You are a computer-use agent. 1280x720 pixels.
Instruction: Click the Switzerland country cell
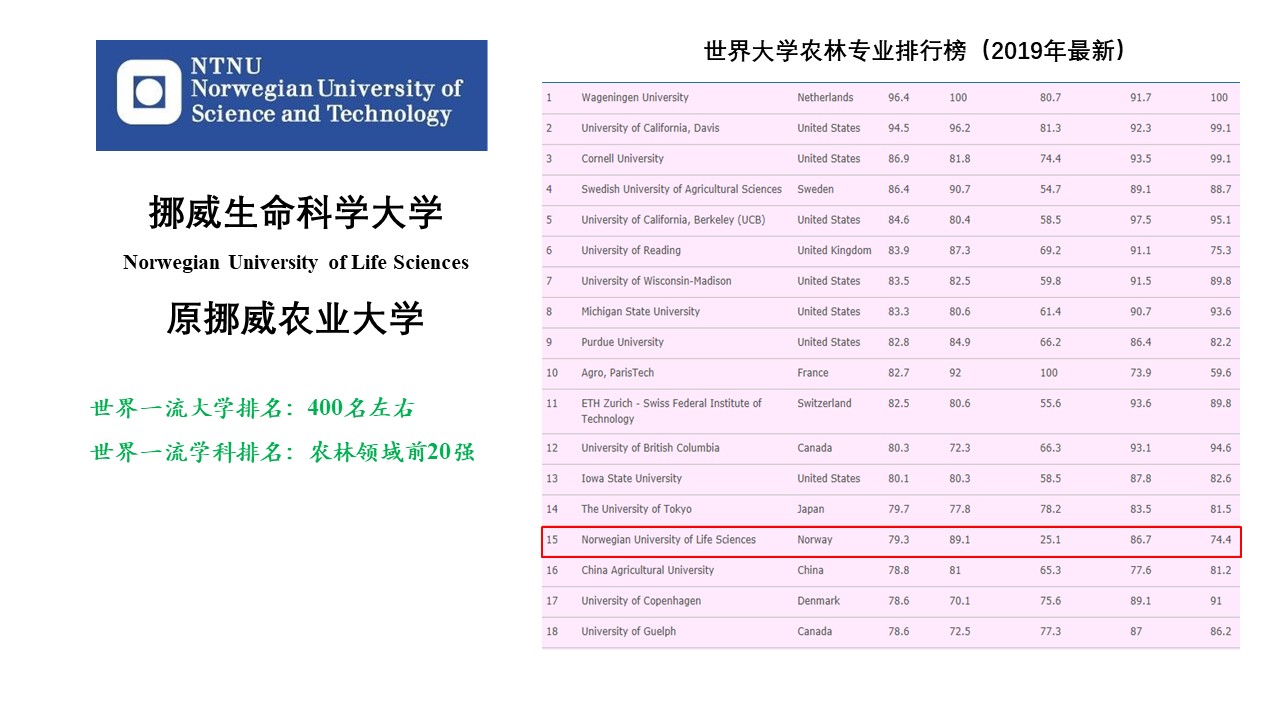coord(824,404)
